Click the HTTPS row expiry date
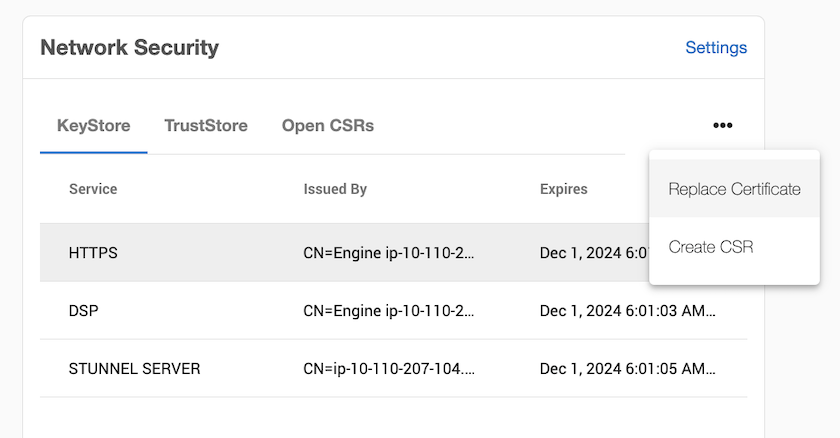Screen dimensions: 840x438 click(592, 253)
